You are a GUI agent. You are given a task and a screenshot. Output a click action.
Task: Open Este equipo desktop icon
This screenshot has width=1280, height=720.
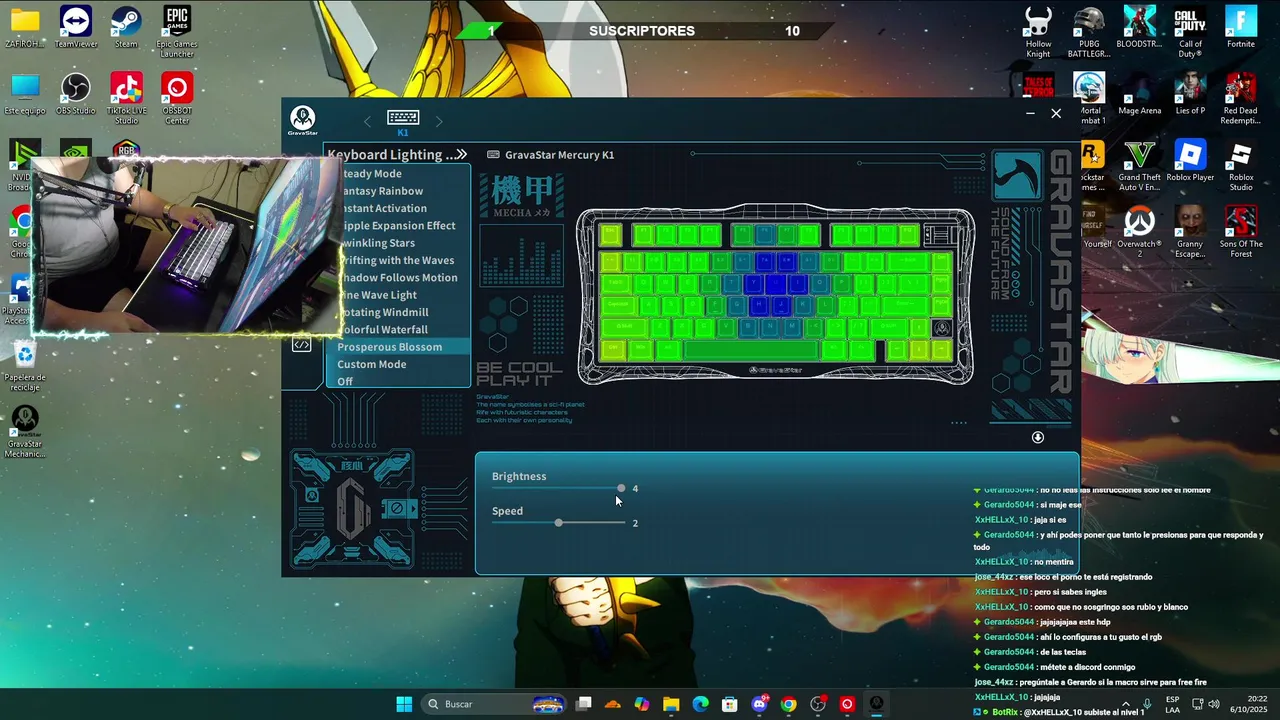click(25, 95)
